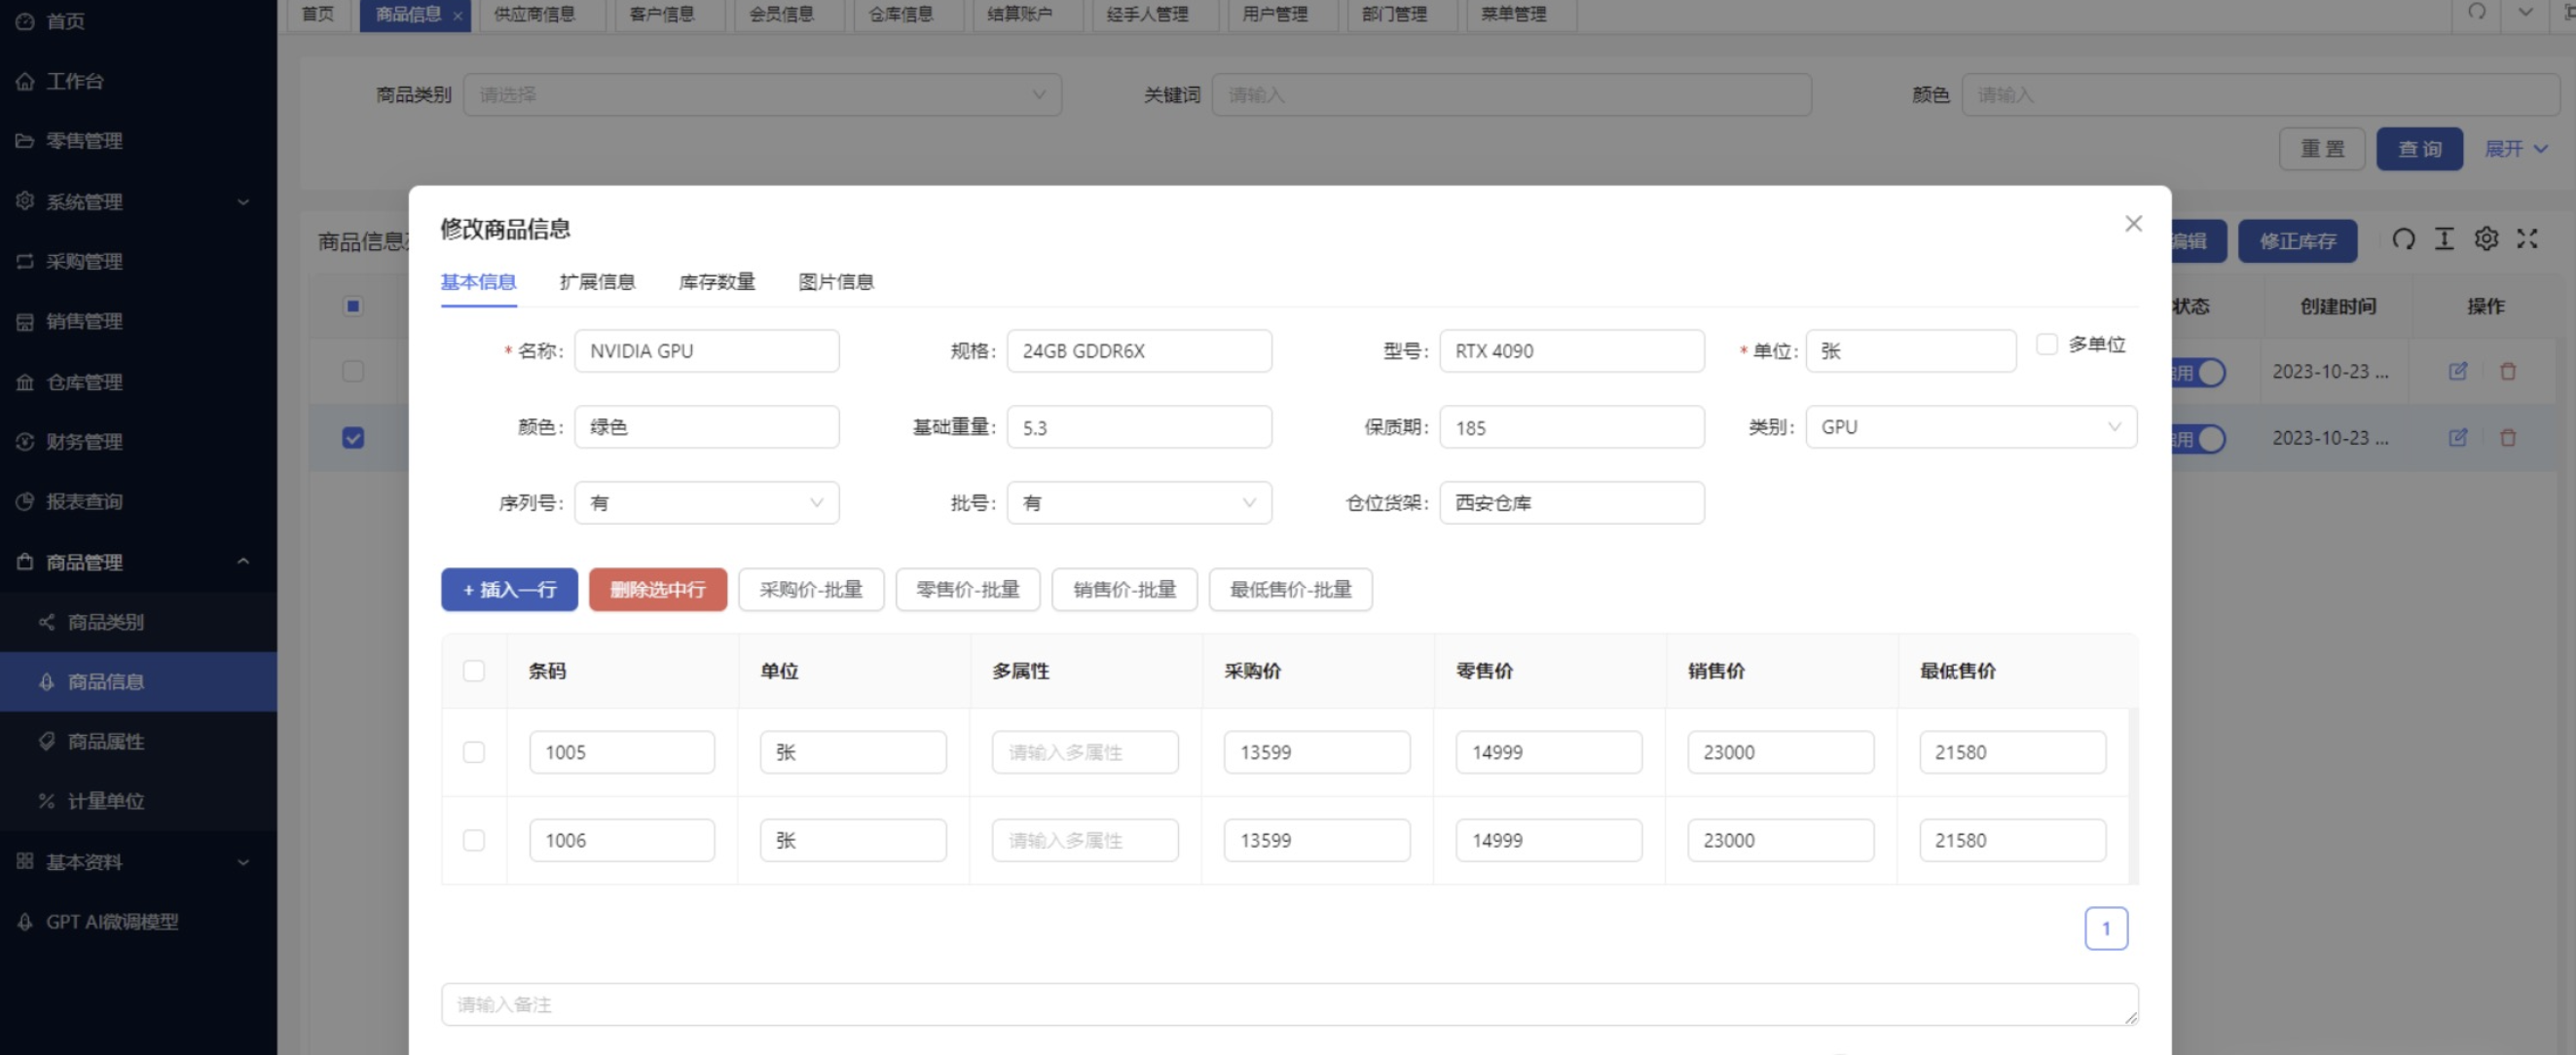The width and height of the screenshot is (2576, 1055).
Task: Click the 仓库管理 warehouse icon
Action: (25, 382)
